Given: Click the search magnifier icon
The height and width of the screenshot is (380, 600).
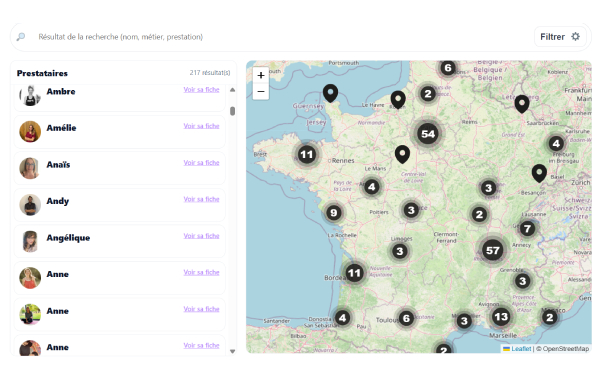Looking at the screenshot, I should (x=21, y=37).
